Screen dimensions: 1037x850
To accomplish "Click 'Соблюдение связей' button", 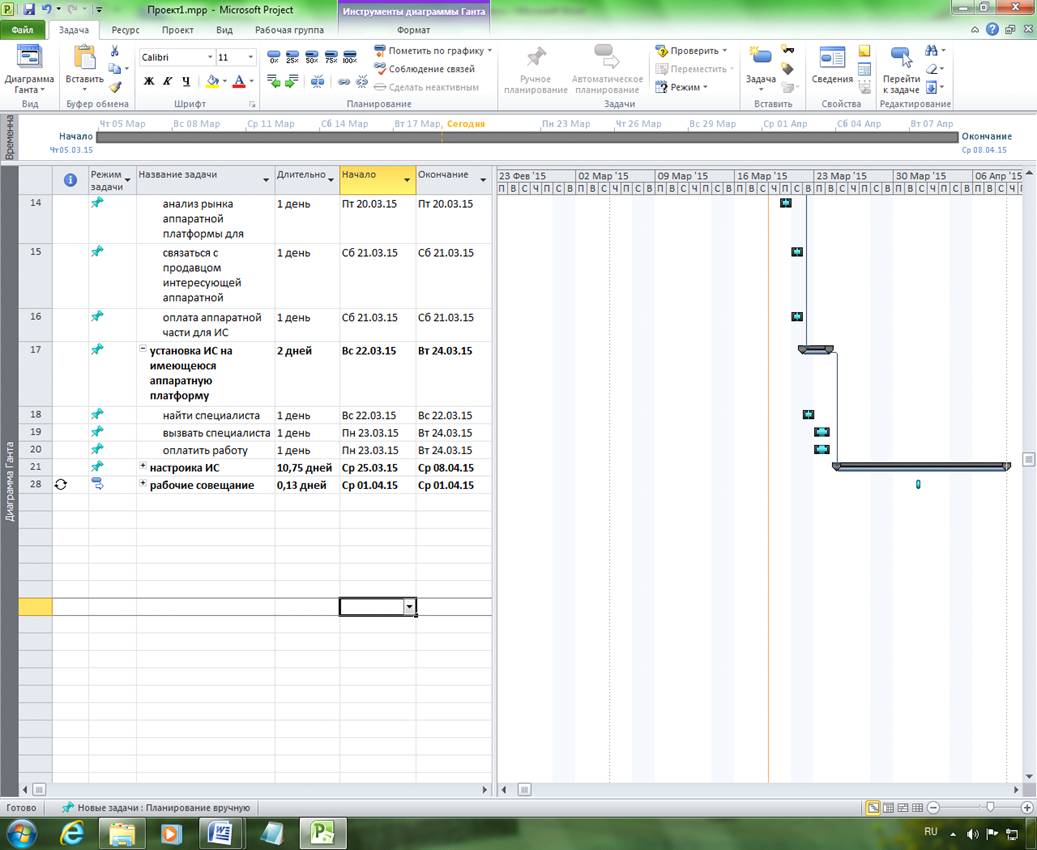I will (x=424, y=69).
